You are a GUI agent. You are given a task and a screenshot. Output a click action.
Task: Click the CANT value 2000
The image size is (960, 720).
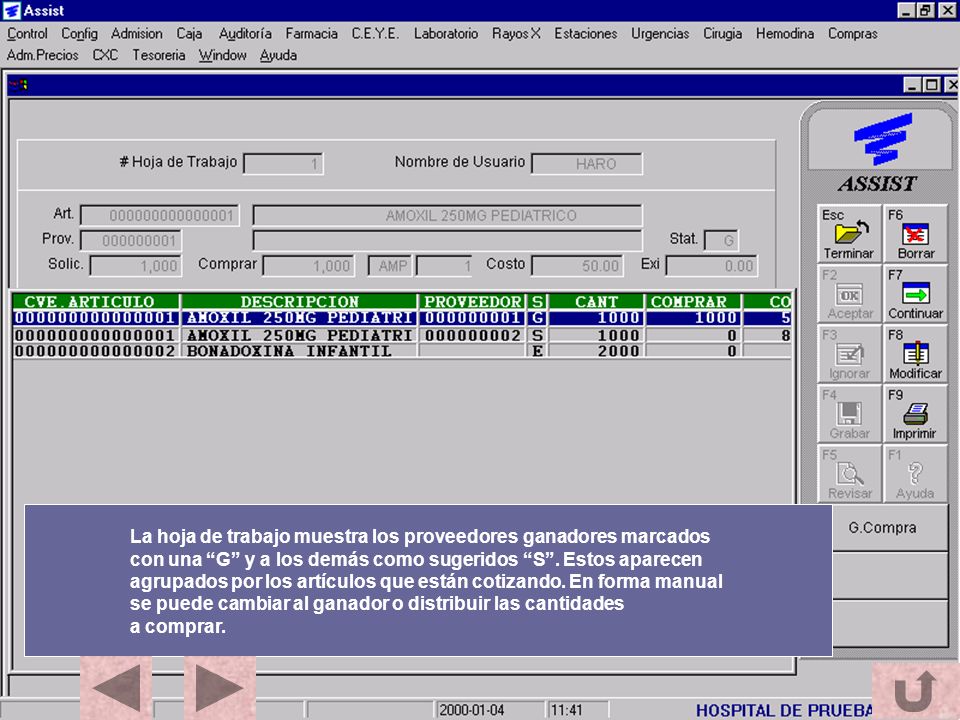coord(618,351)
